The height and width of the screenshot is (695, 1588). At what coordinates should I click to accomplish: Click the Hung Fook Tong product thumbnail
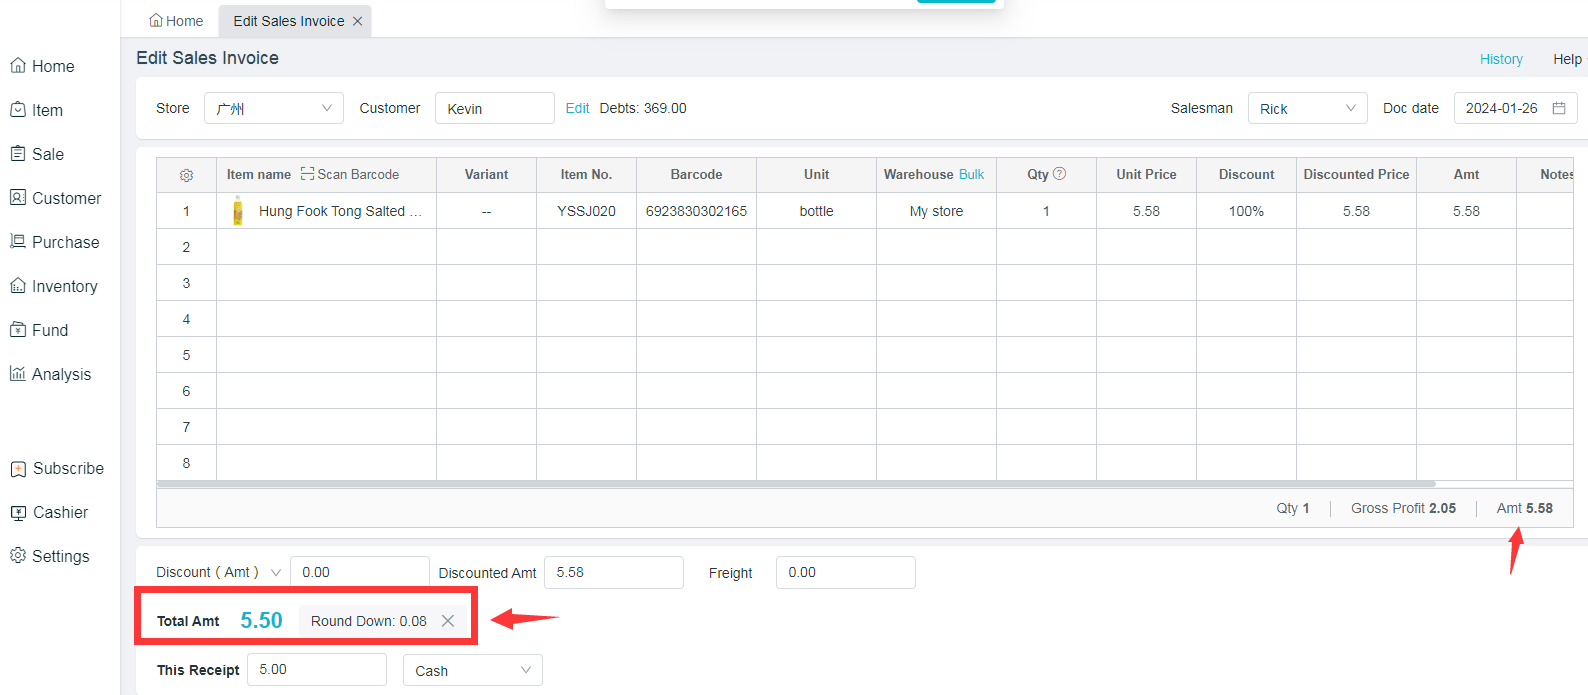(238, 211)
